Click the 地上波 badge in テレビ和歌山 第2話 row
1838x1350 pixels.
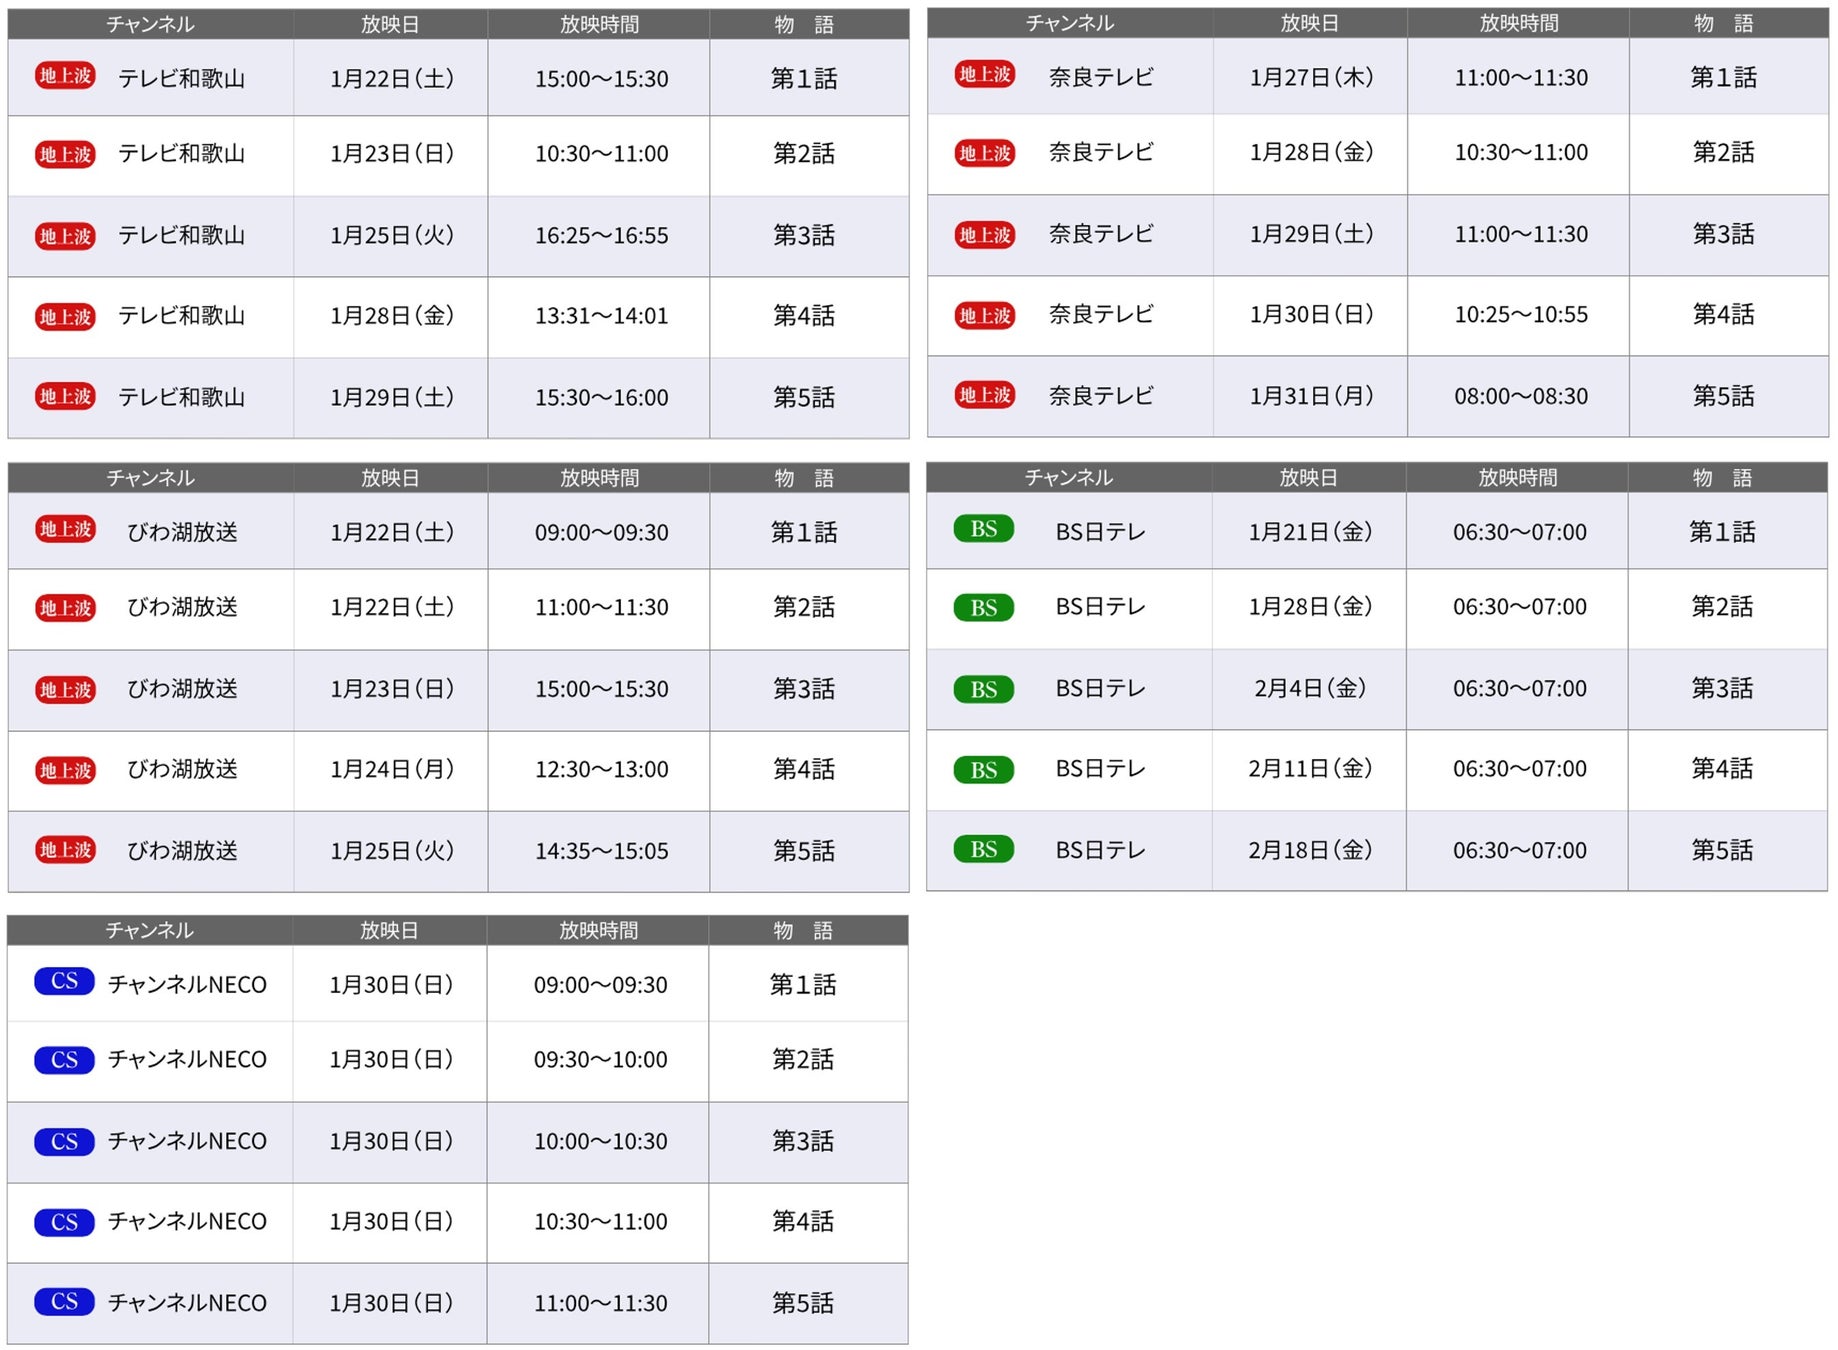coord(65,154)
